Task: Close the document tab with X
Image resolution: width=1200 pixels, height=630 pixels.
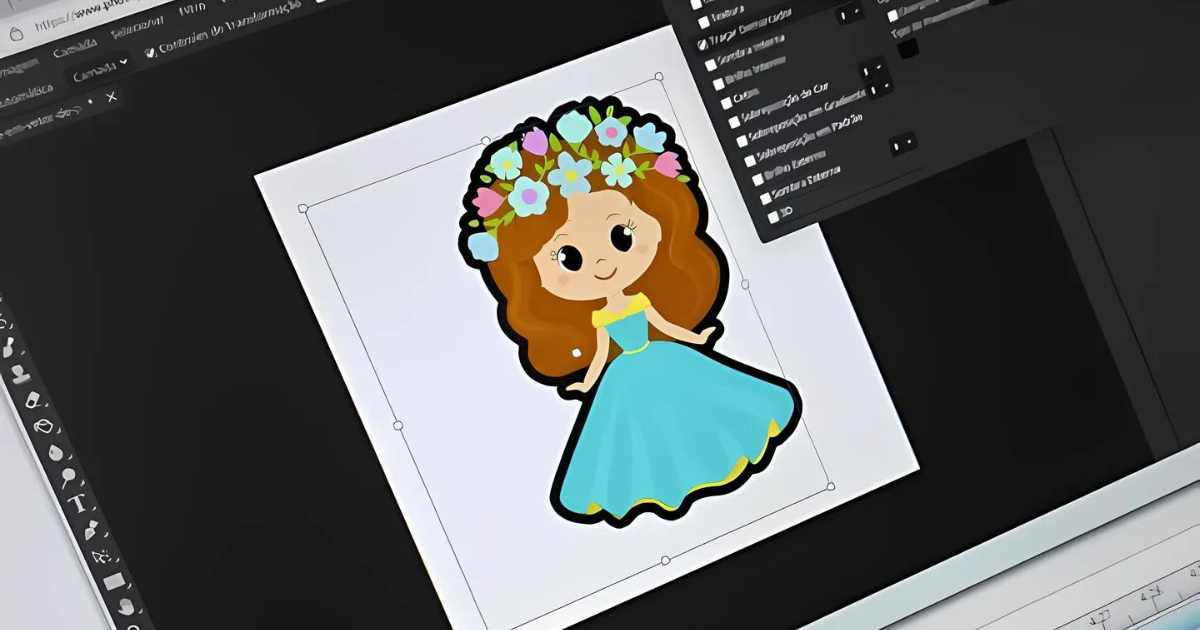Action: click(x=111, y=97)
